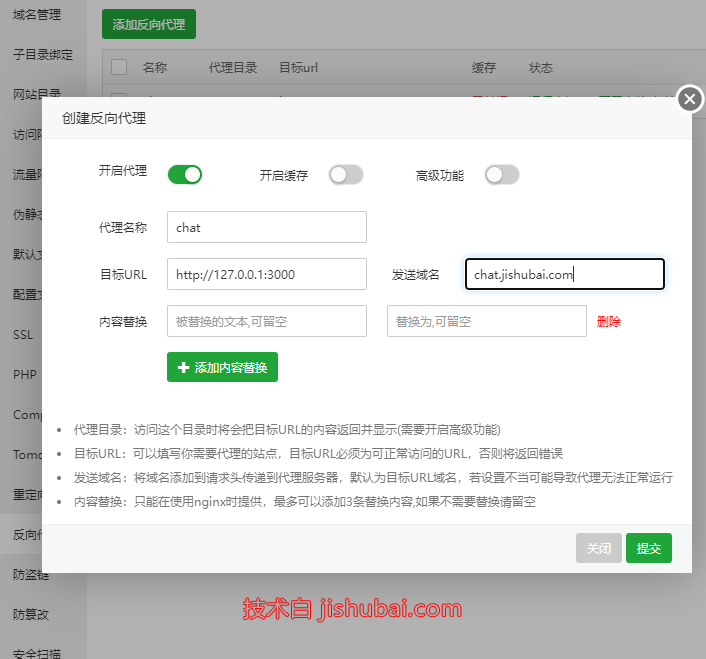
Task: Focus the 目标URL text box
Action: tap(266, 274)
